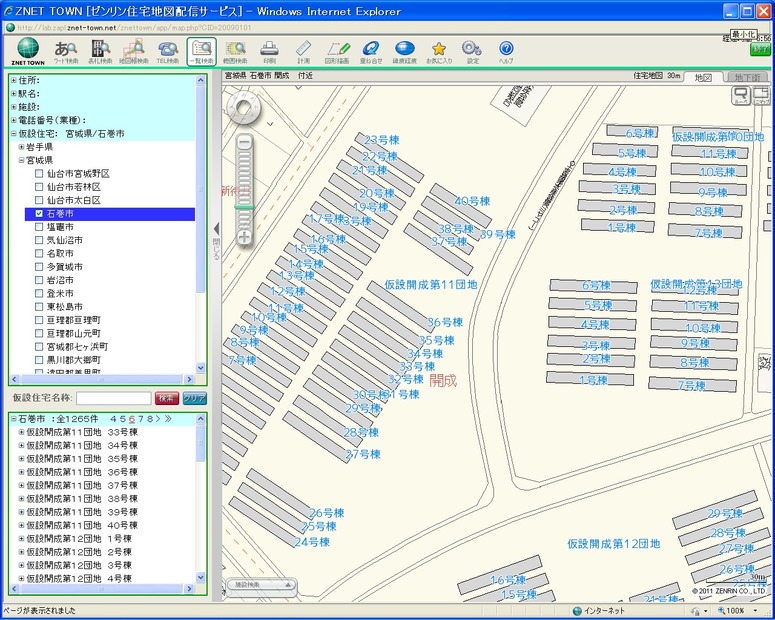
Task: Open the TEL検索 telephone search tool
Action: [168, 52]
